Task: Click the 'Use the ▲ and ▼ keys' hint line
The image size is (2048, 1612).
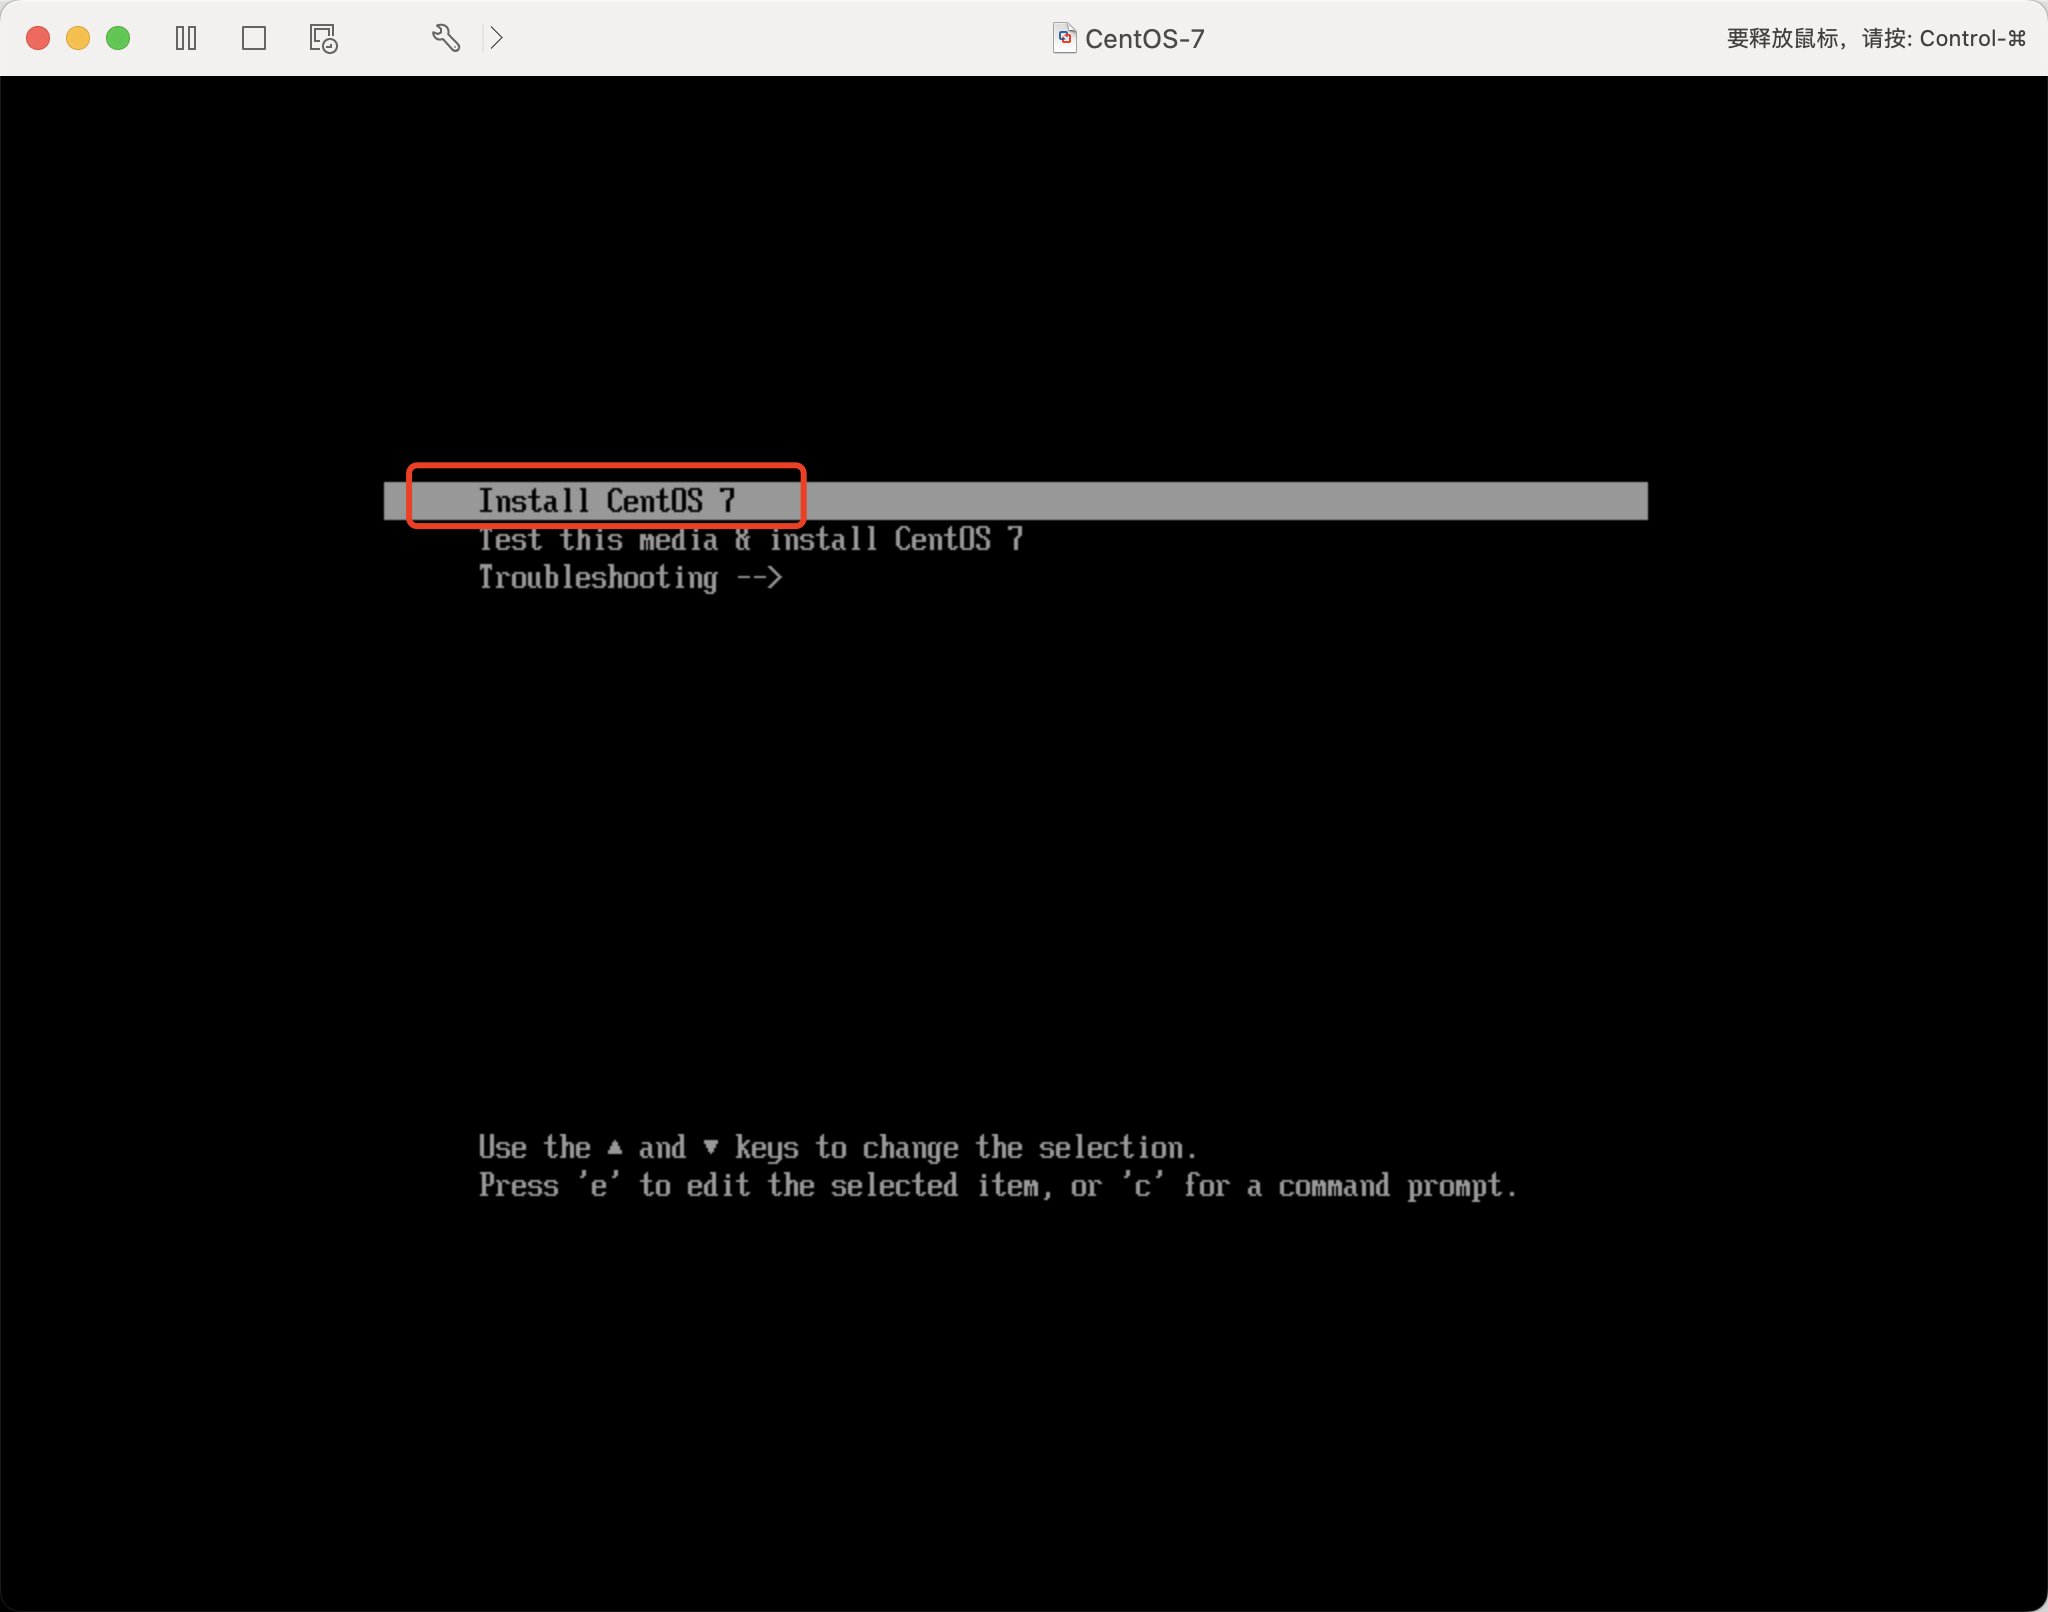Action: click(837, 1147)
